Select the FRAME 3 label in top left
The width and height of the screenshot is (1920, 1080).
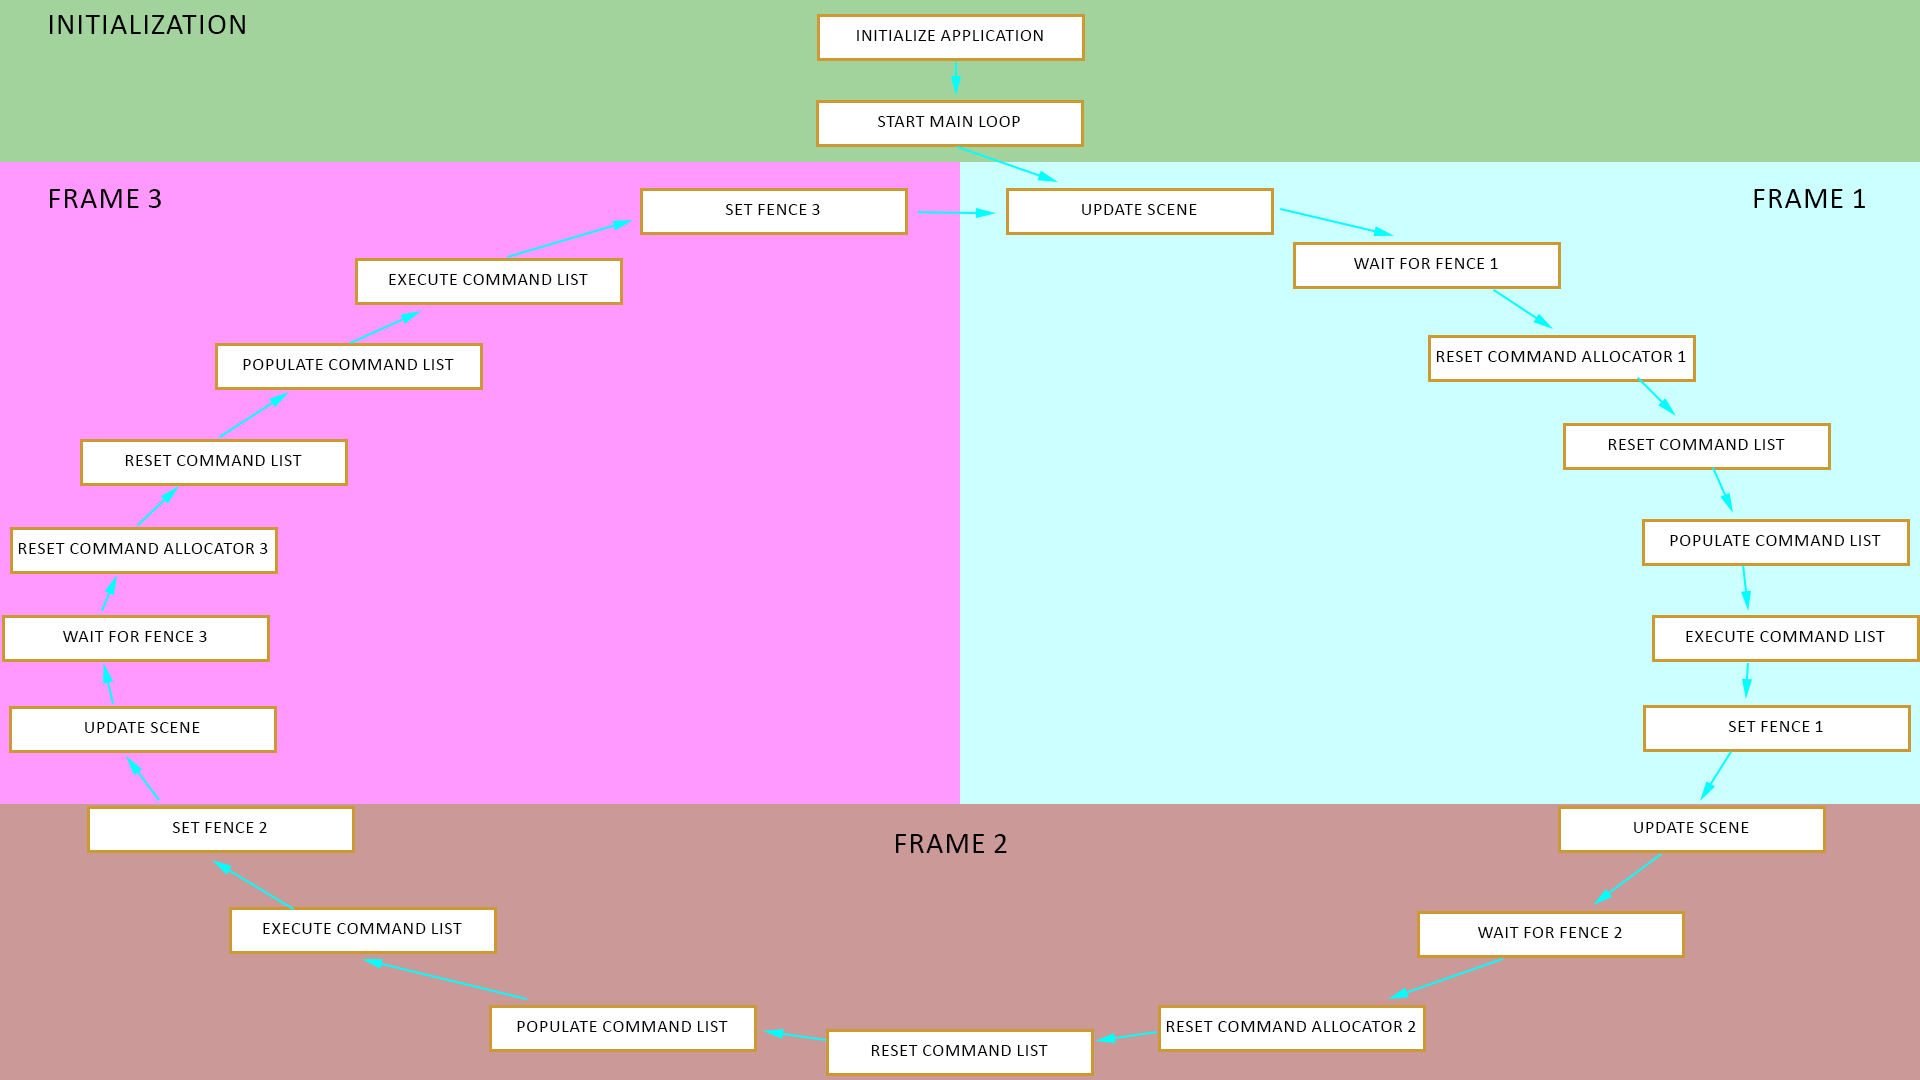[105, 196]
